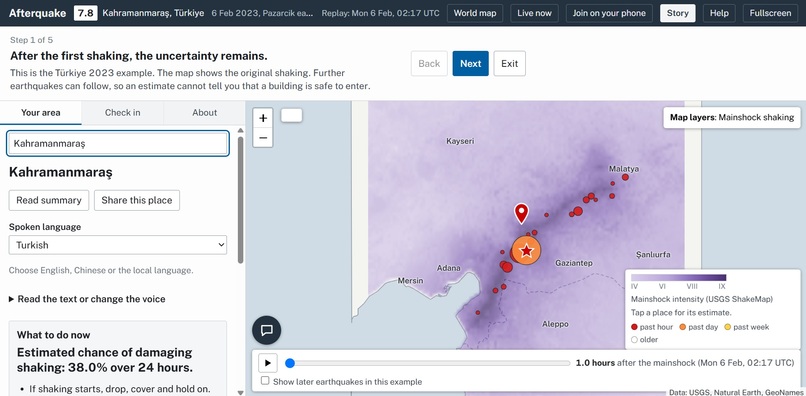806x396 pixels.
Task: Click the 7.8 magnitude badge
Action: click(x=86, y=13)
